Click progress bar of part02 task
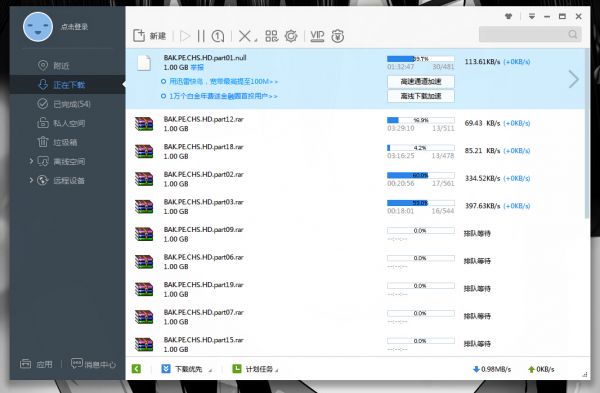Viewport: 600px width, 393px height. (x=421, y=175)
